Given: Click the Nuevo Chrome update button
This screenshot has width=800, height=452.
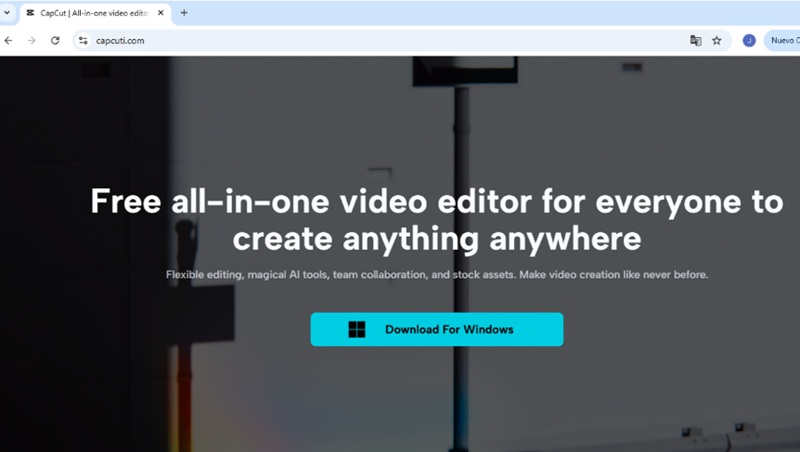Looking at the screenshot, I should 782,40.
